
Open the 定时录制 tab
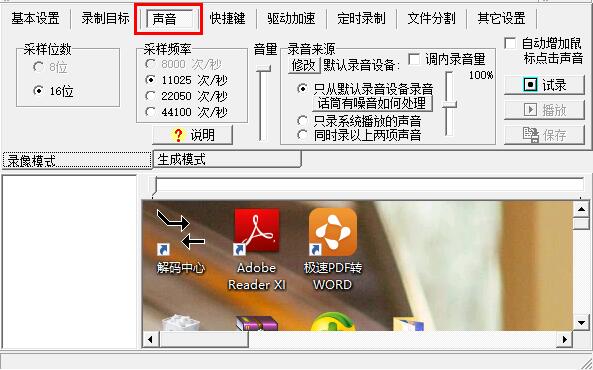pyautogui.click(x=361, y=18)
